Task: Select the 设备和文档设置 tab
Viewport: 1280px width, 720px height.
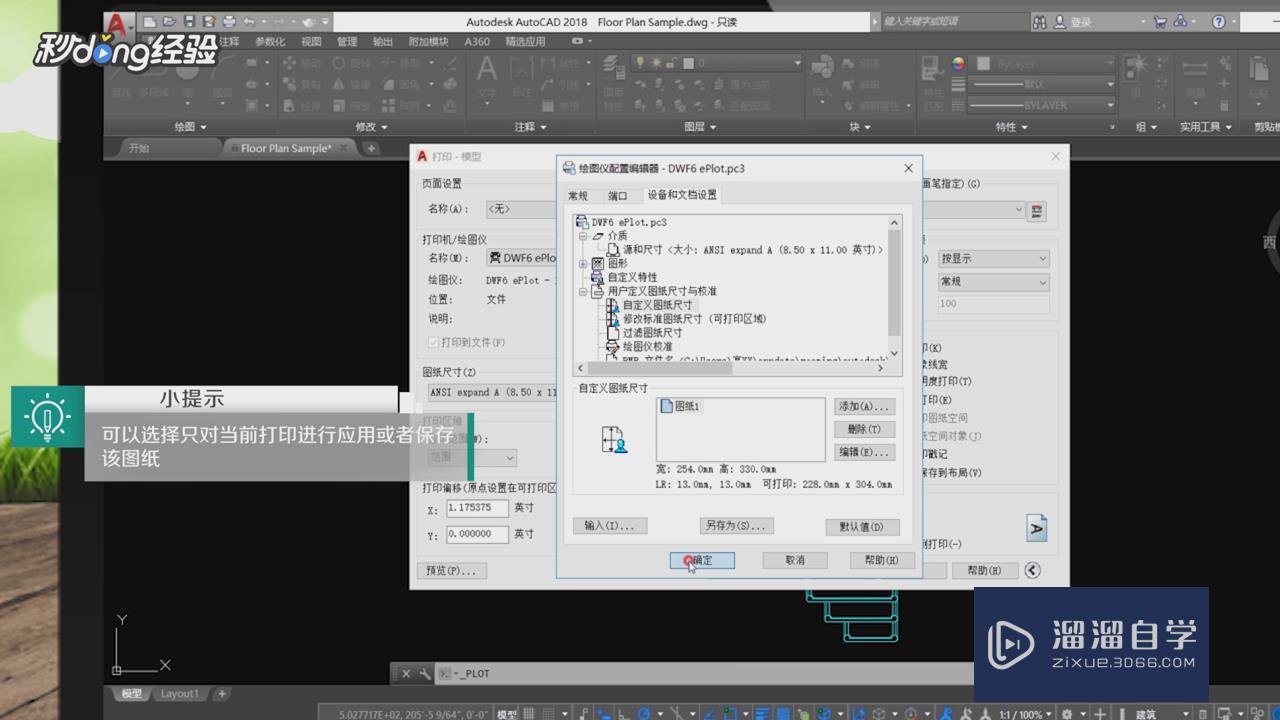Action: point(682,195)
